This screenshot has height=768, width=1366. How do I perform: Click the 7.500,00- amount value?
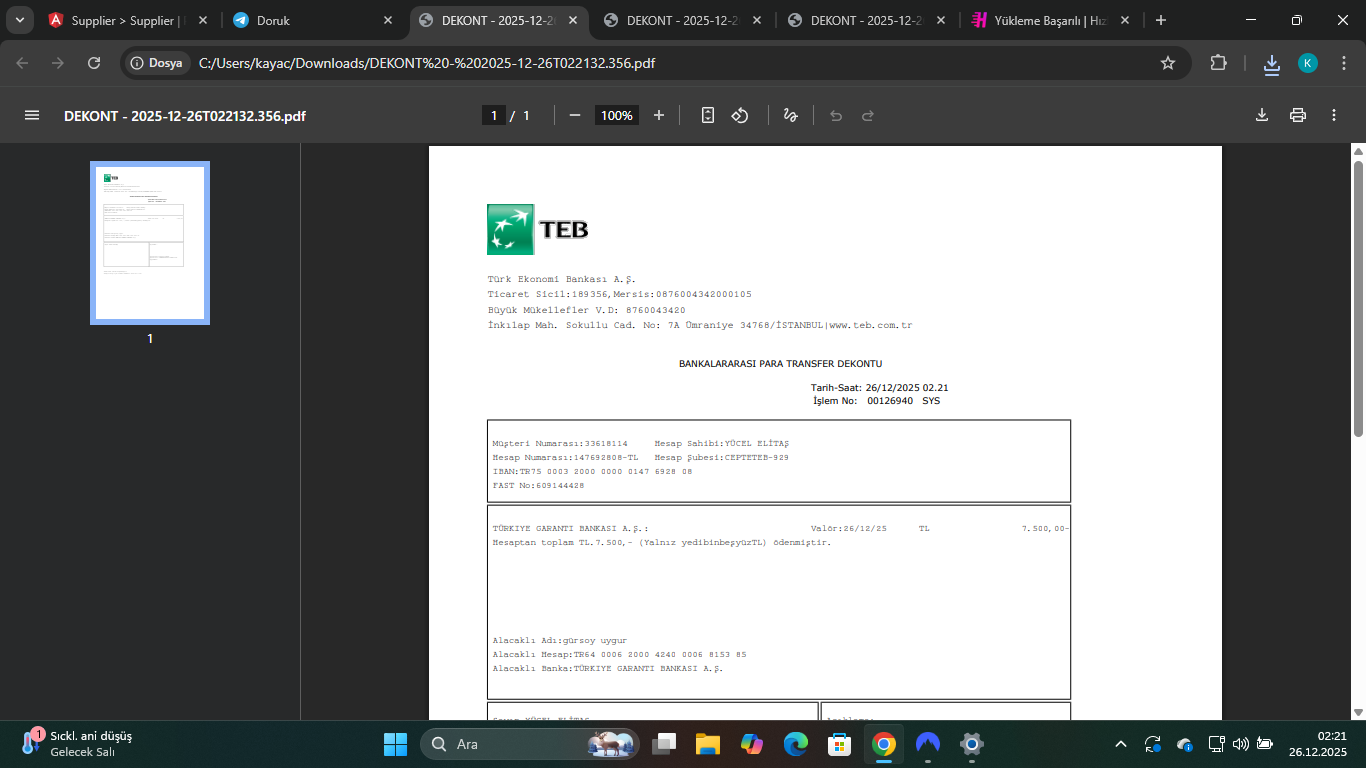(x=1045, y=528)
